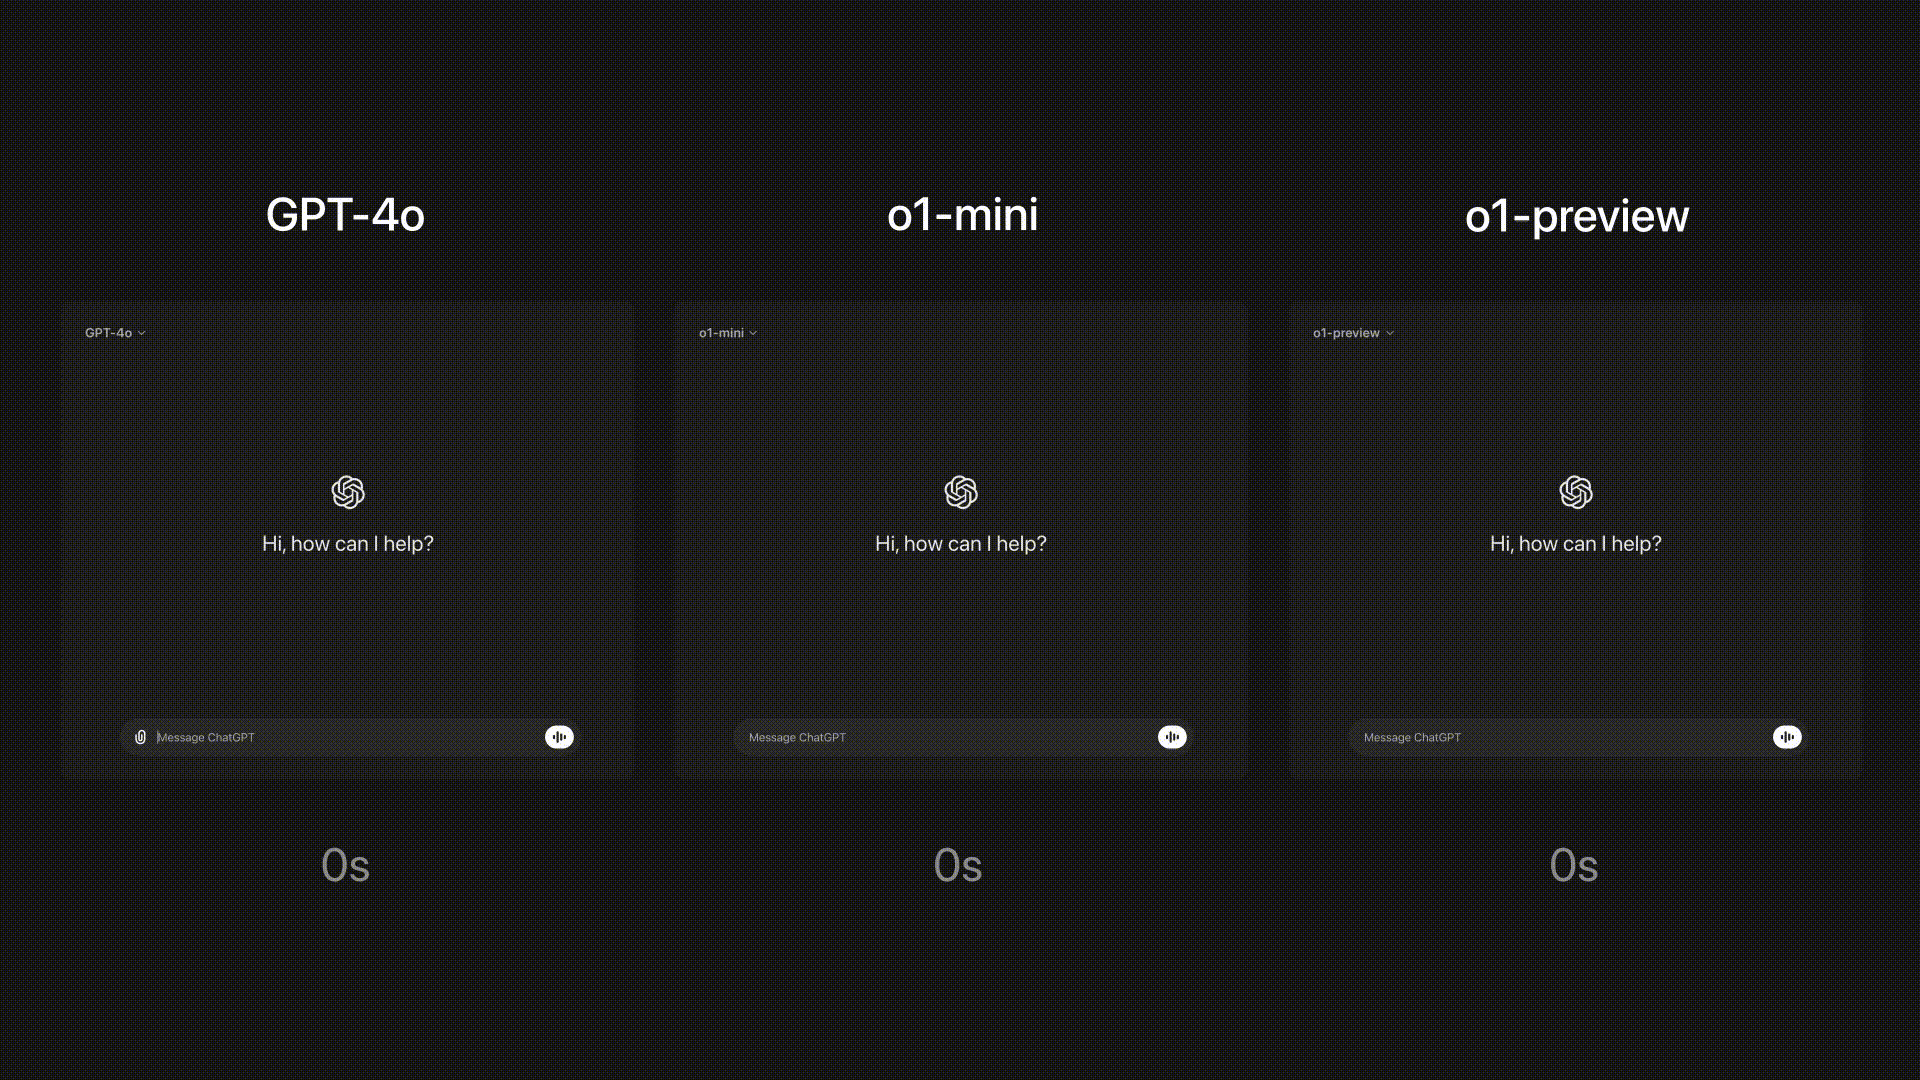Viewport: 1920px width, 1080px height.
Task: Open the o1-preview model selector dropdown
Action: 1353,333
